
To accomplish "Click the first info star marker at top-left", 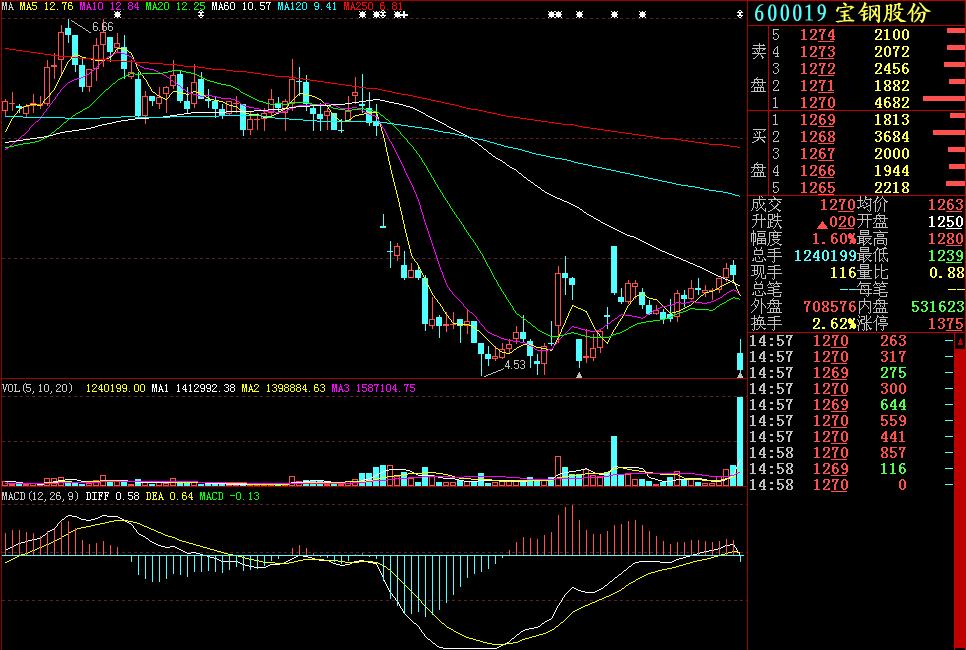I will (117, 14).
